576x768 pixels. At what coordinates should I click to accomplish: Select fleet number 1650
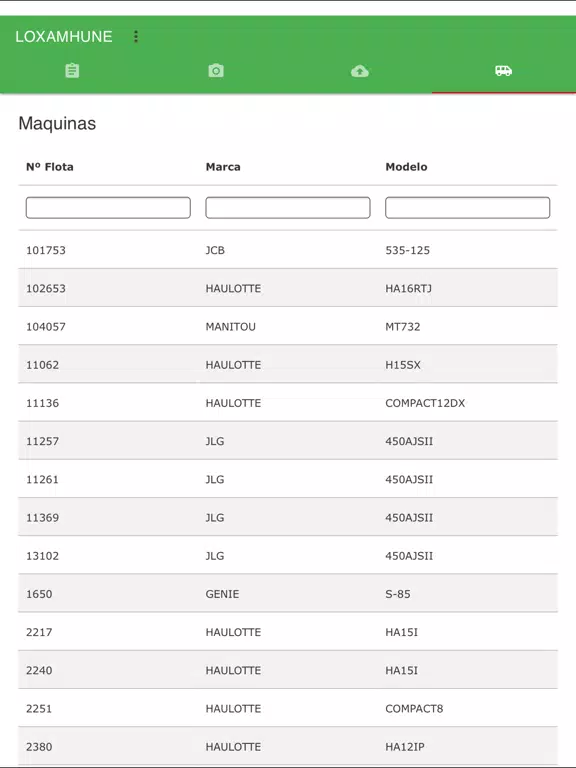click(x=39, y=594)
